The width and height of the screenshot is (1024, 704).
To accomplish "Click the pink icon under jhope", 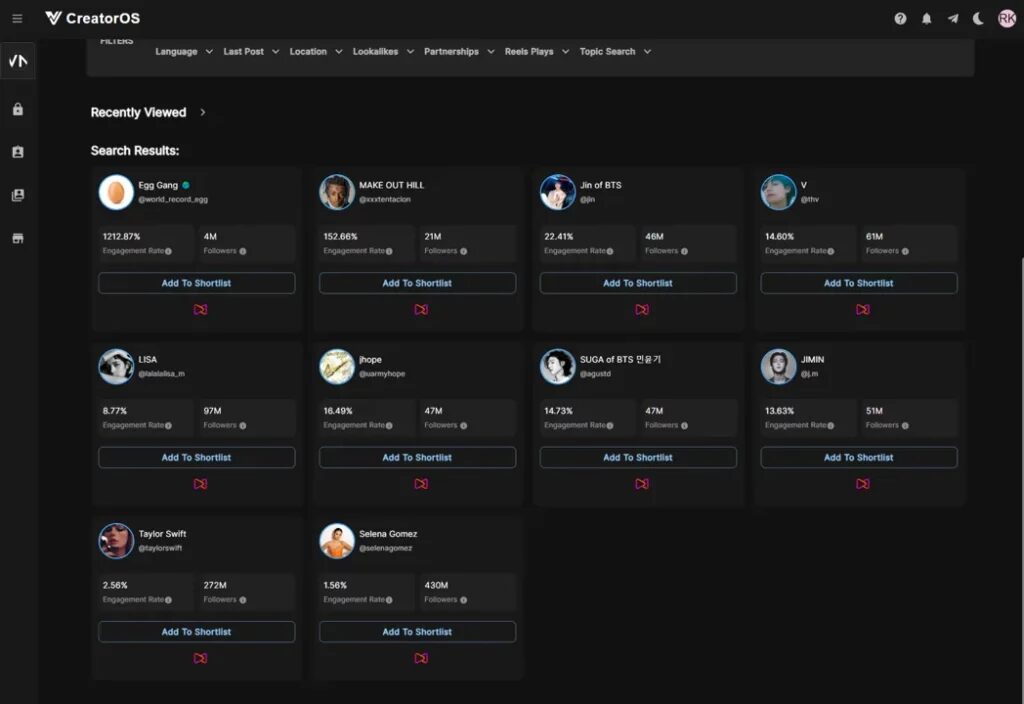I will (x=421, y=484).
